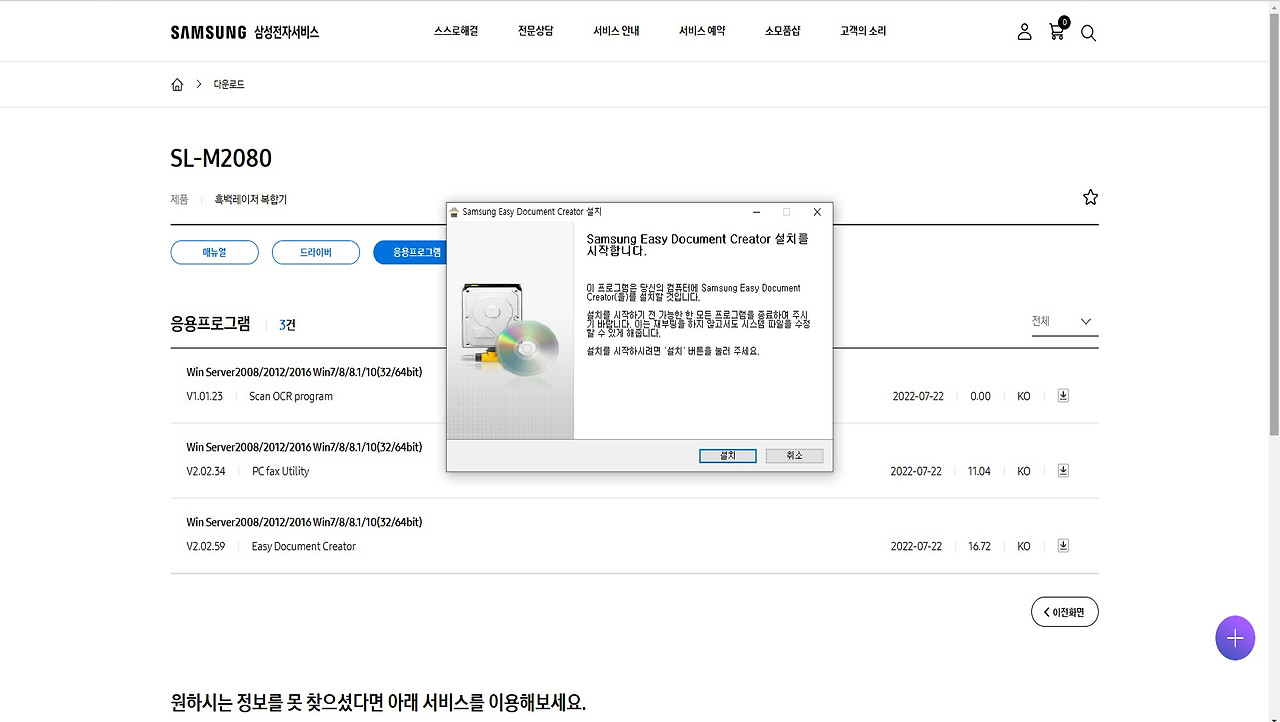View the shopping cart icon

pyautogui.click(x=1056, y=31)
